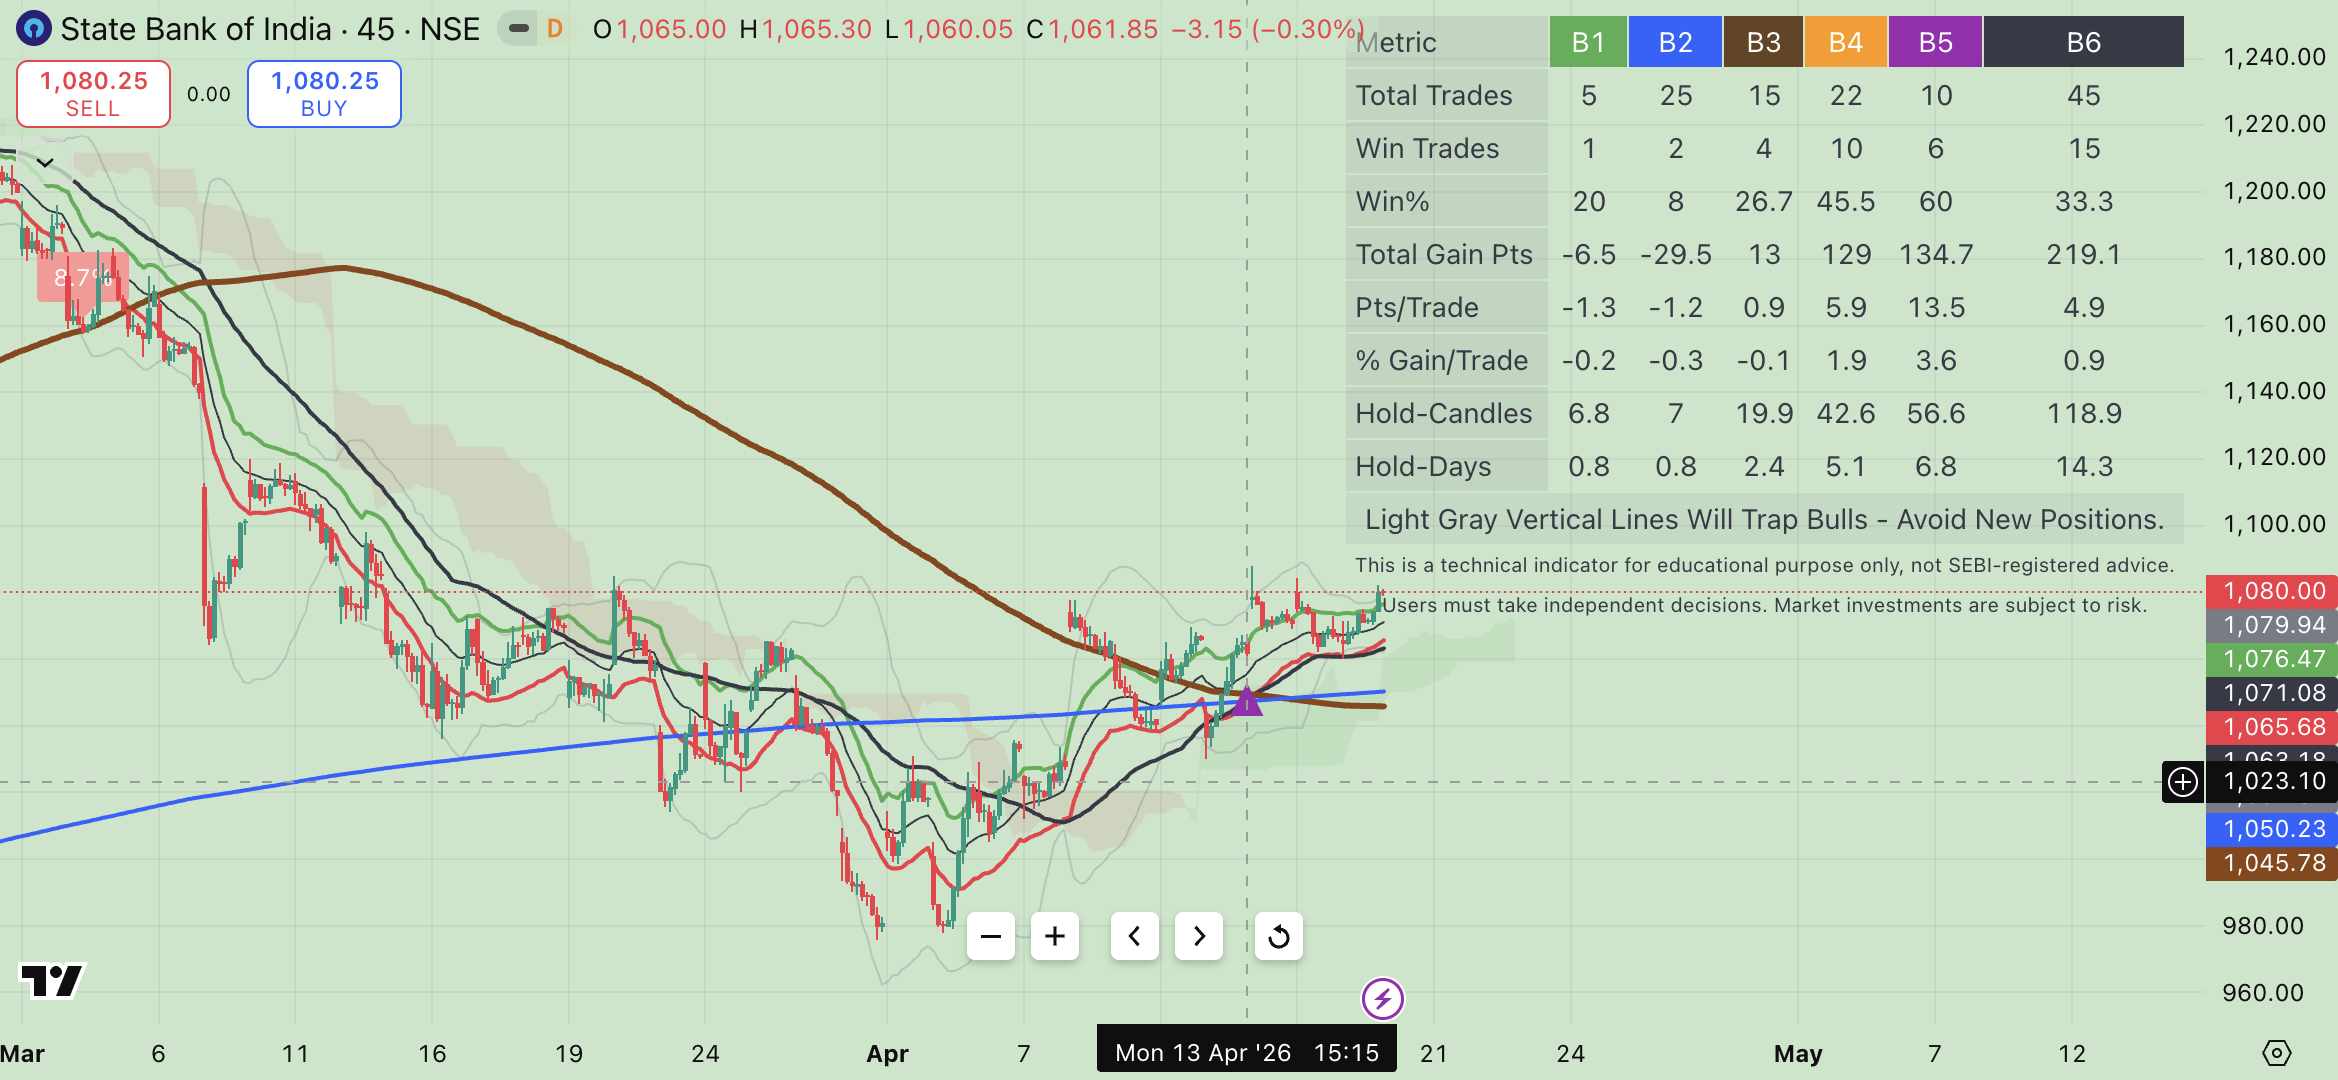This screenshot has width=2338, height=1080.
Task: Click the orange D badge in the title
Action: point(555,29)
